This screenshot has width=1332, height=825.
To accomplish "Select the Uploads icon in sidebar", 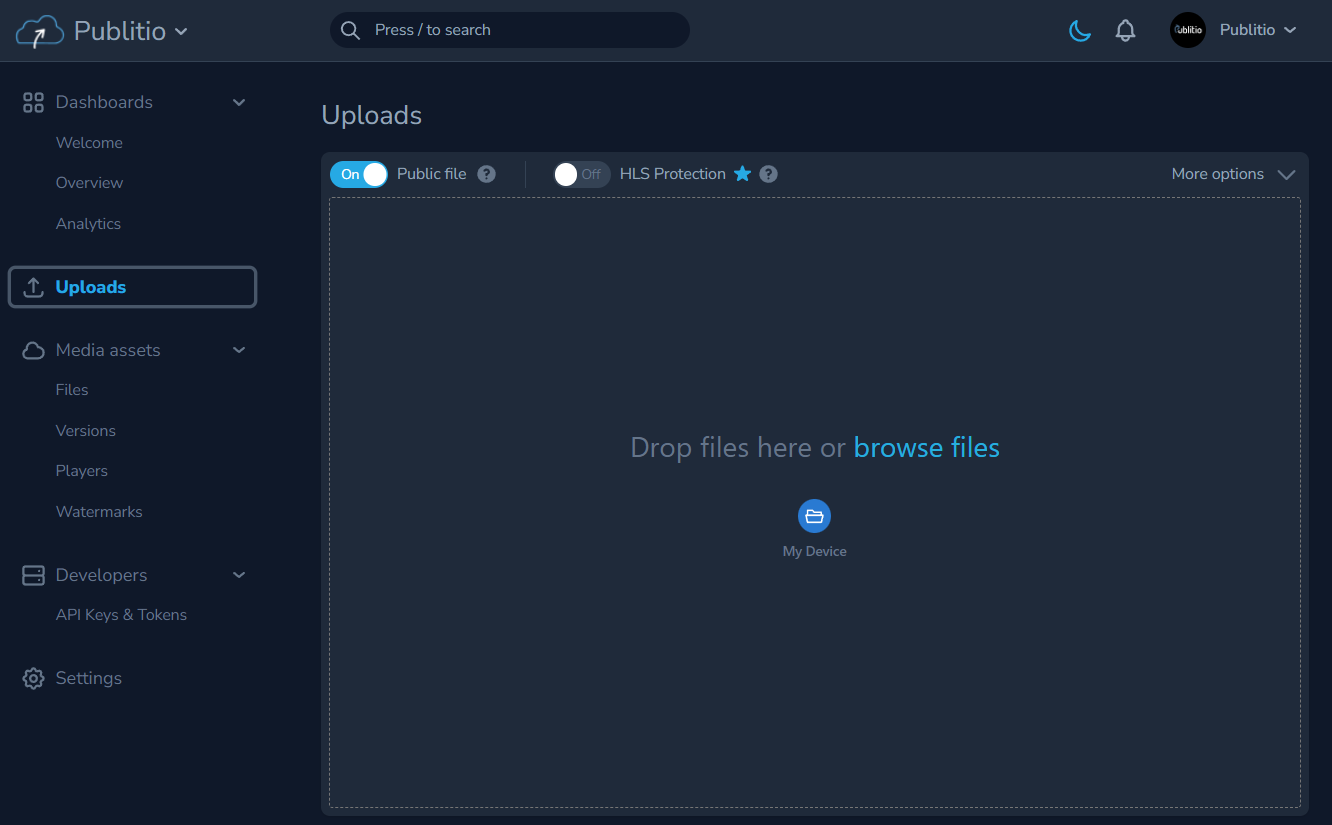I will [33, 287].
